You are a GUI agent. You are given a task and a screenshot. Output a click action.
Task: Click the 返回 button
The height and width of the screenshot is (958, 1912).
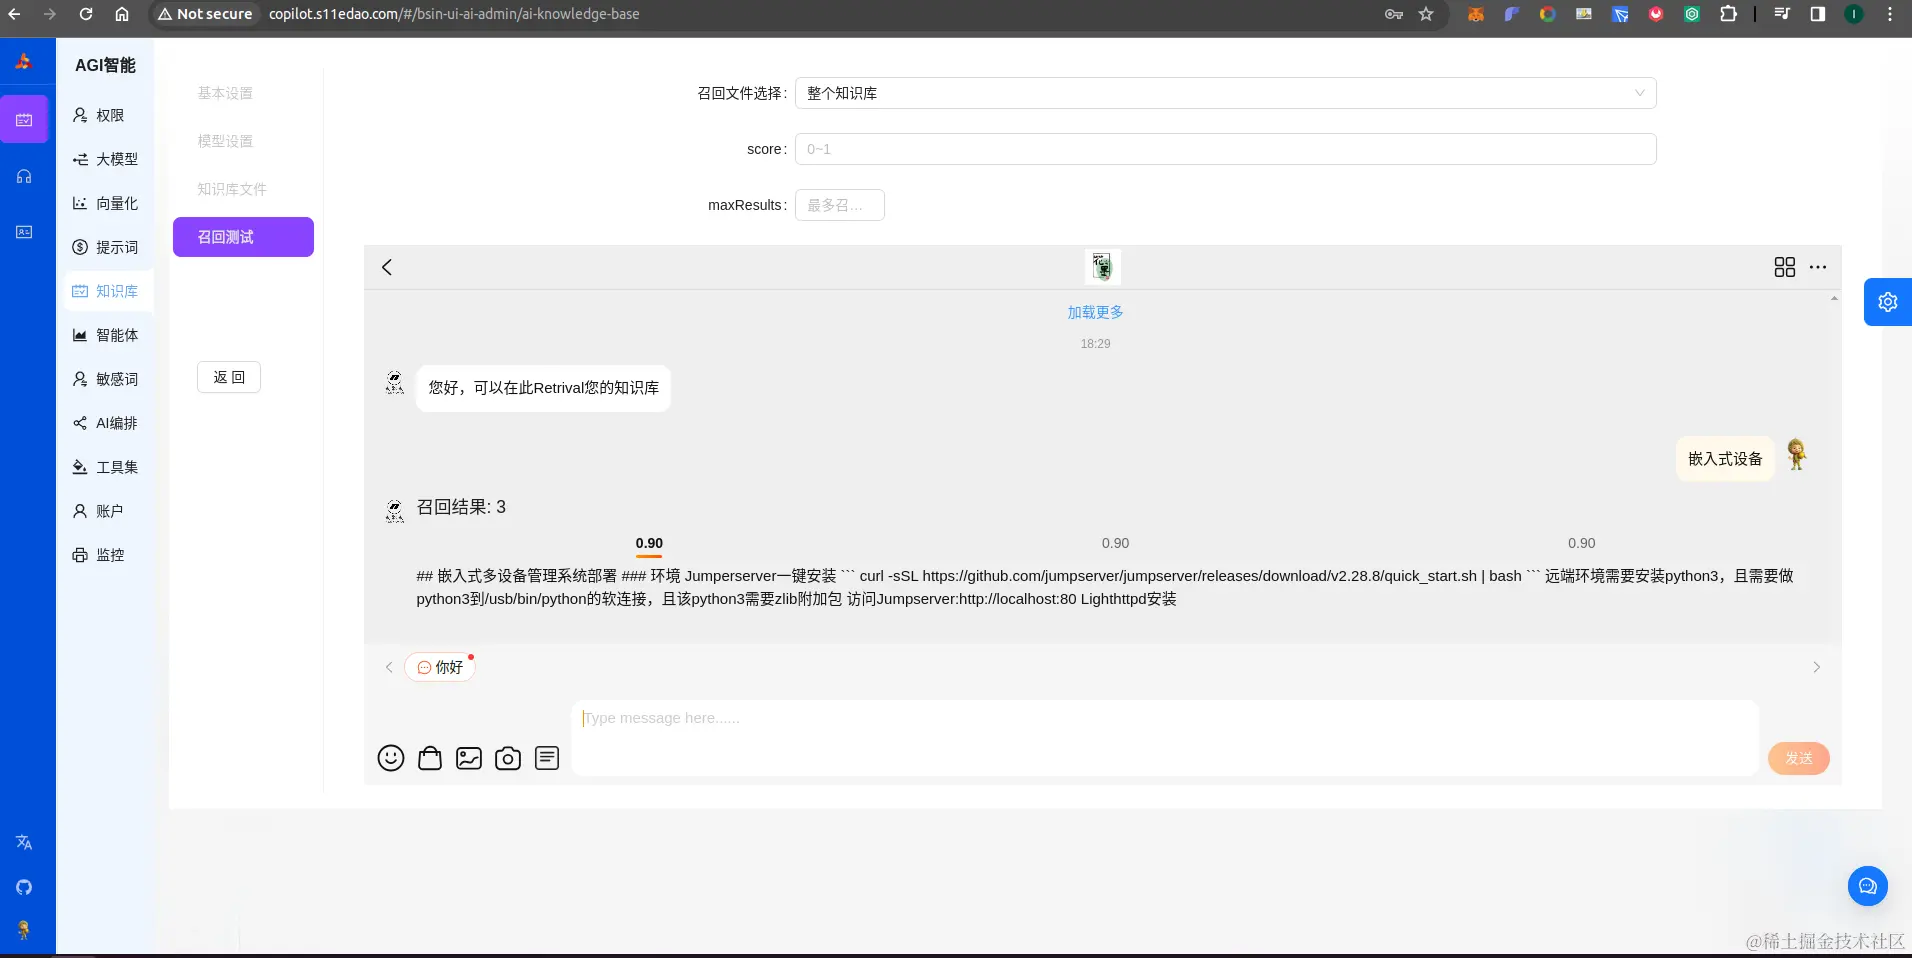click(x=229, y=377)
